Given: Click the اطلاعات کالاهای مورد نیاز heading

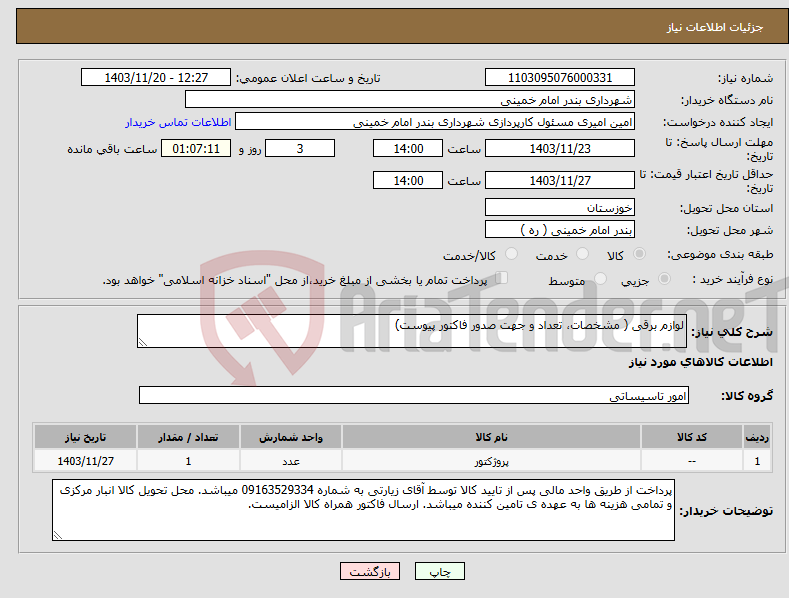Looking at the screenshot, I should click(700, 362).
